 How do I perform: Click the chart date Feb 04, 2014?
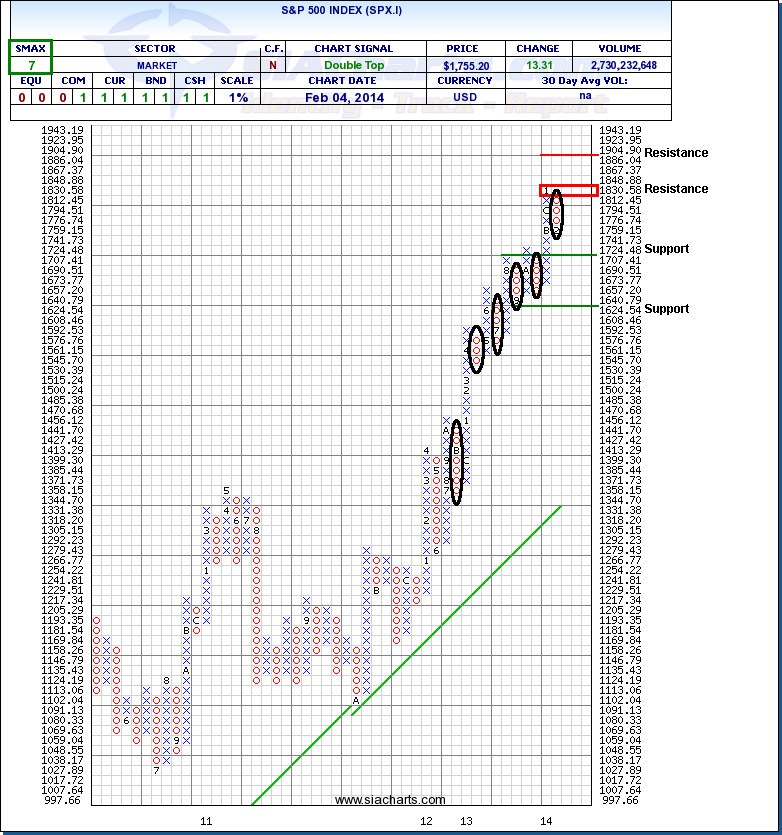coord(353,97)
